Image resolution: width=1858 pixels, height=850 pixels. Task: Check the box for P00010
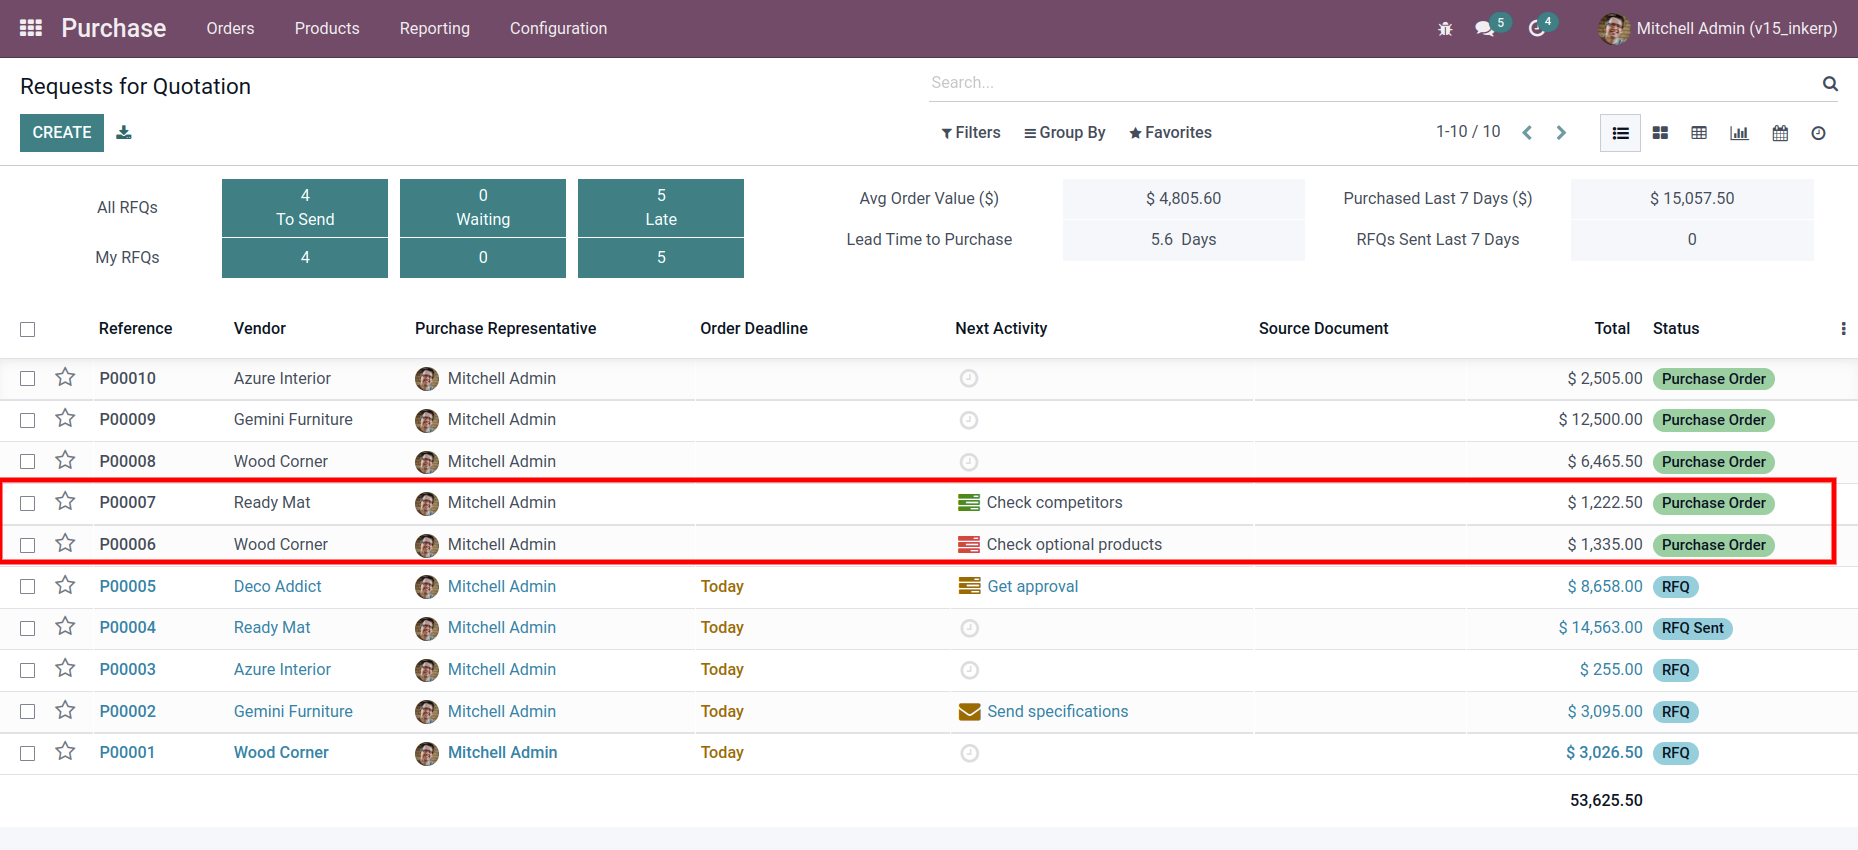tap(28, 379)
